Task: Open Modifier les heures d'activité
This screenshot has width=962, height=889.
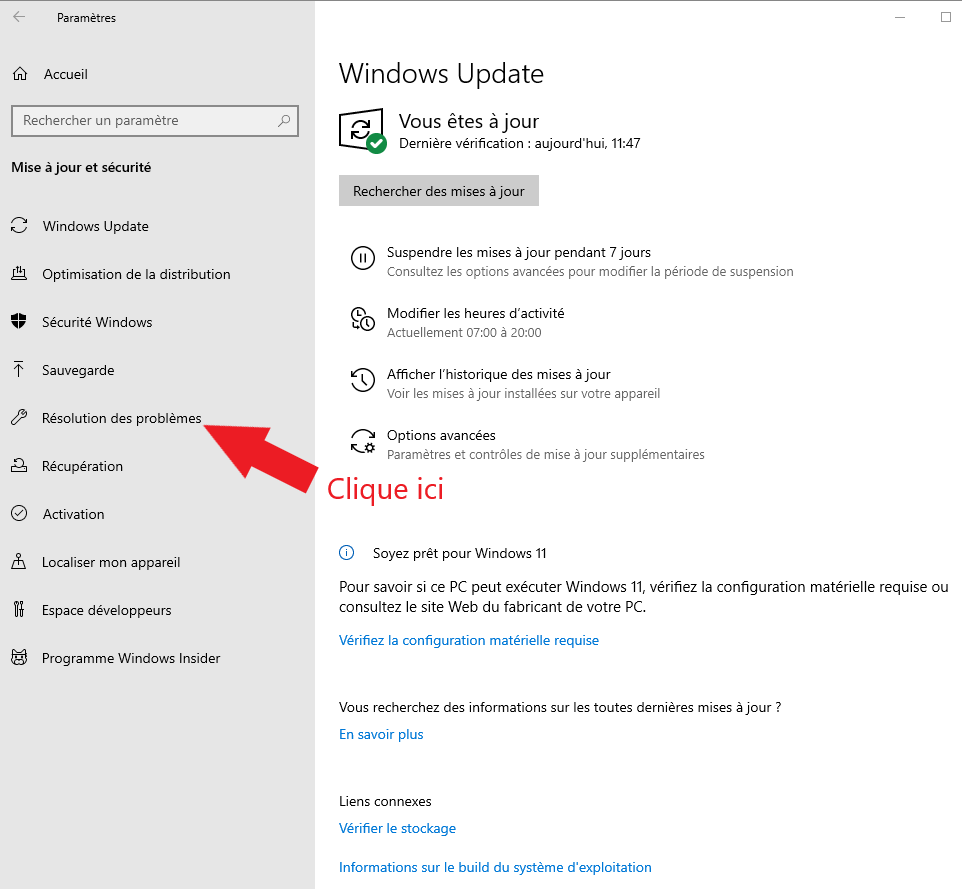Action: [475, 313]
